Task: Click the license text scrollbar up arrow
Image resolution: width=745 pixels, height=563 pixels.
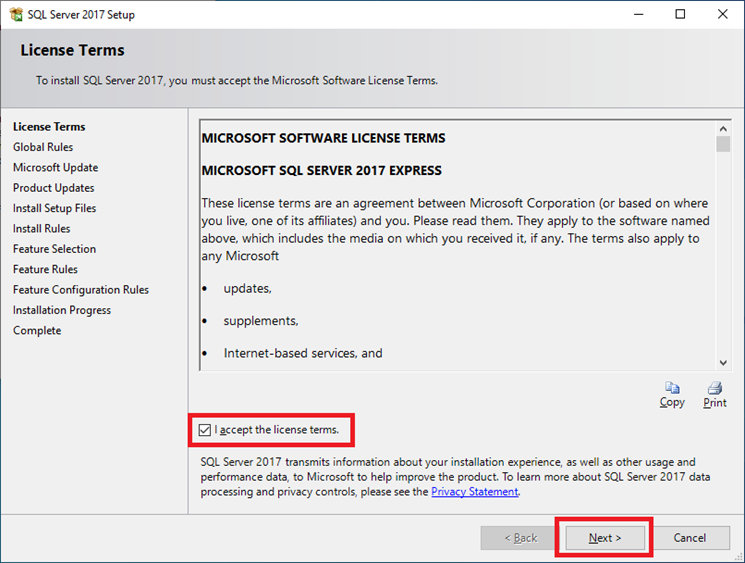Action: tap(723, 129)
